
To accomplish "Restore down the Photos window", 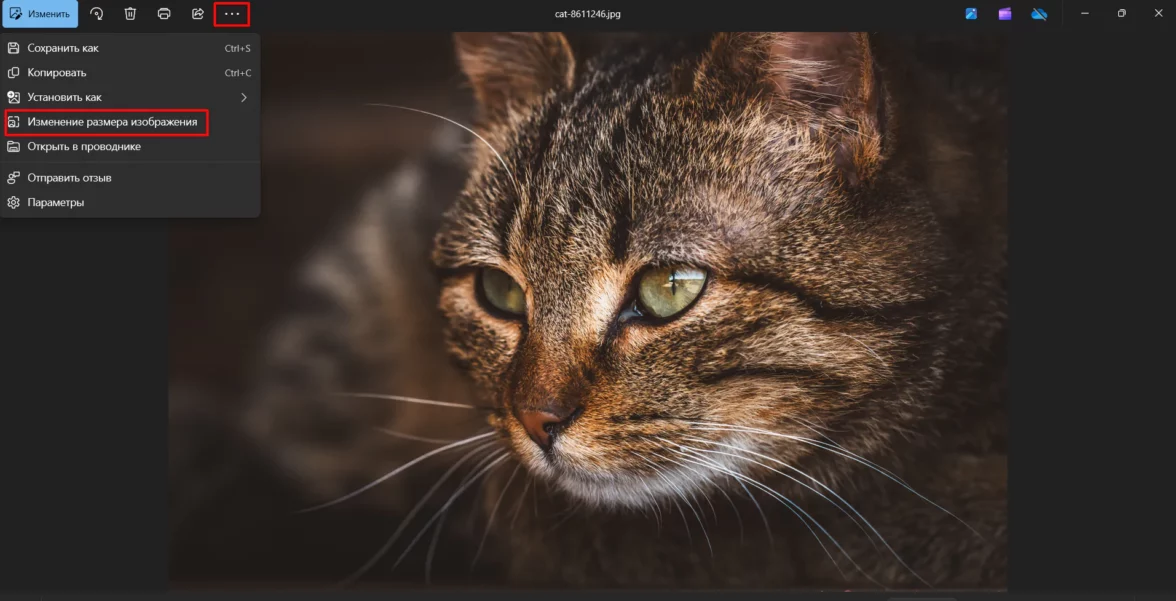I will tap(1121, 14).
